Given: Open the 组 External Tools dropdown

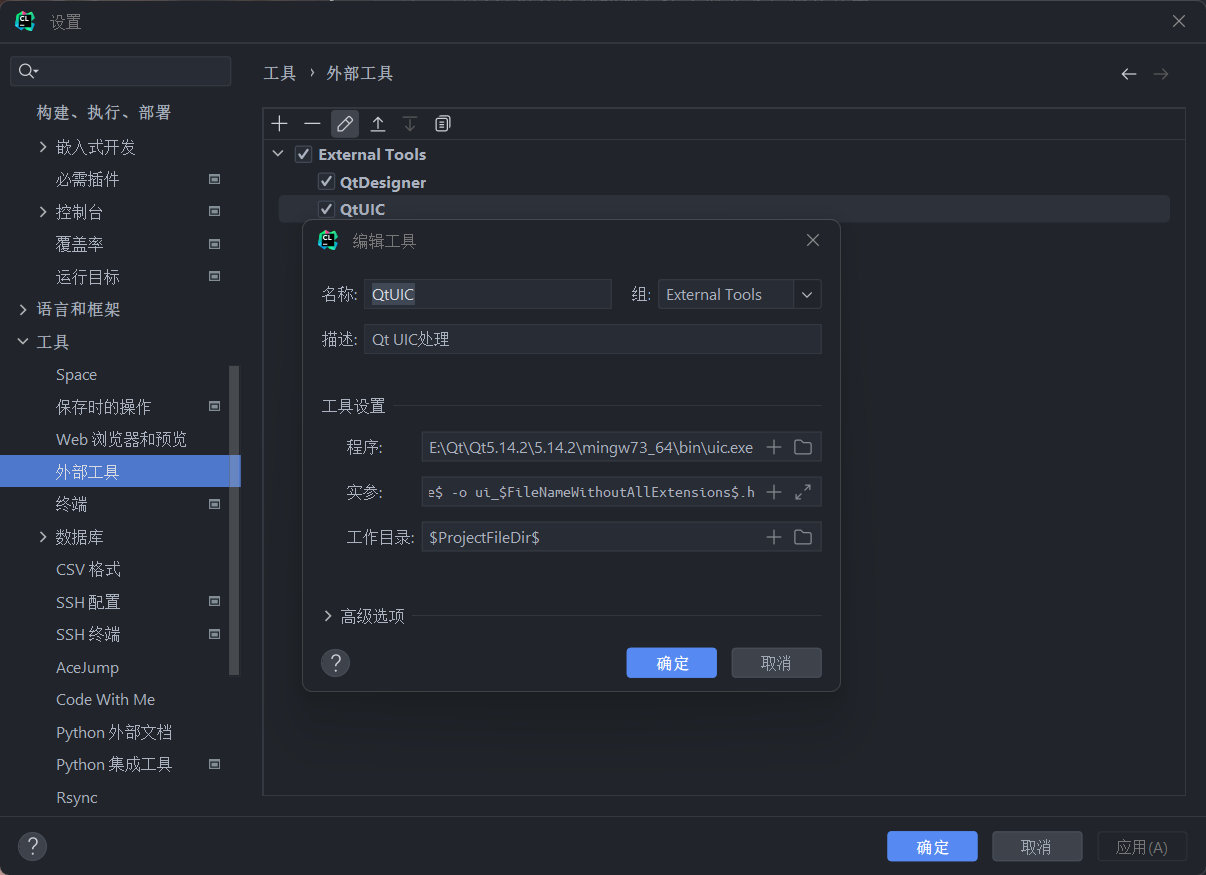Looking at the screenshot, I should click(807, 295).
